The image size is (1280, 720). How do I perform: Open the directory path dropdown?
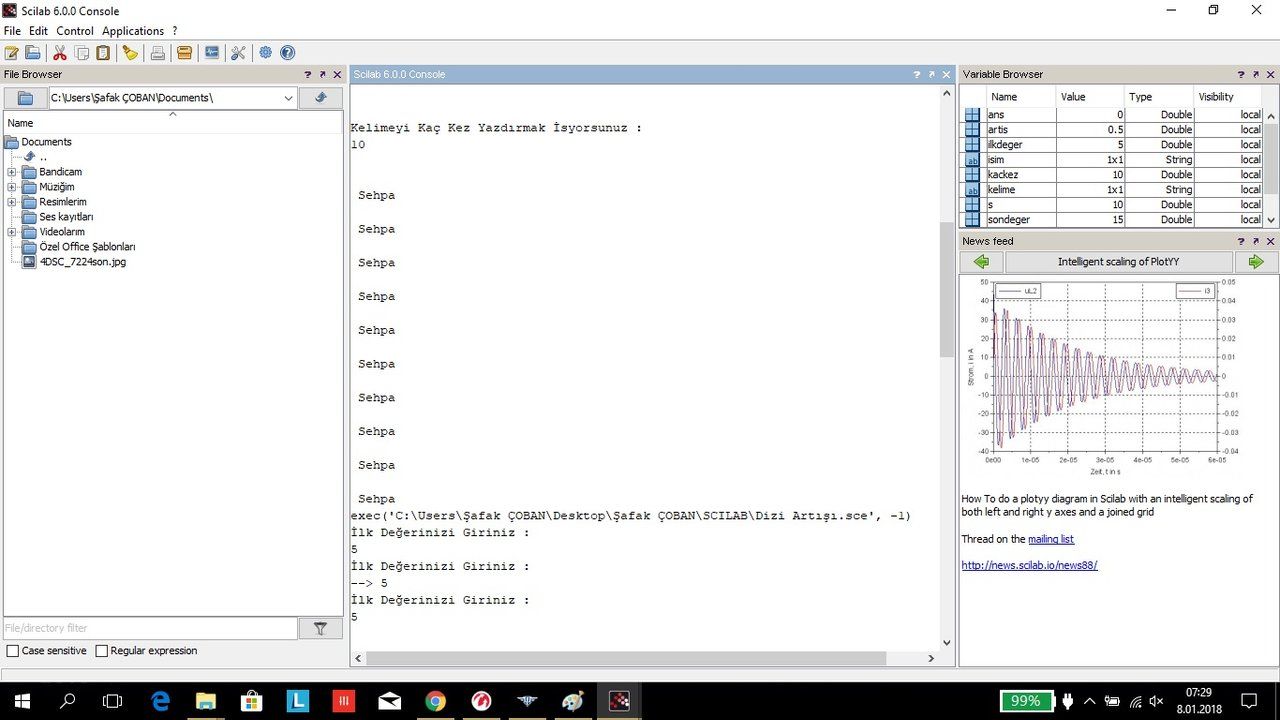288,98
